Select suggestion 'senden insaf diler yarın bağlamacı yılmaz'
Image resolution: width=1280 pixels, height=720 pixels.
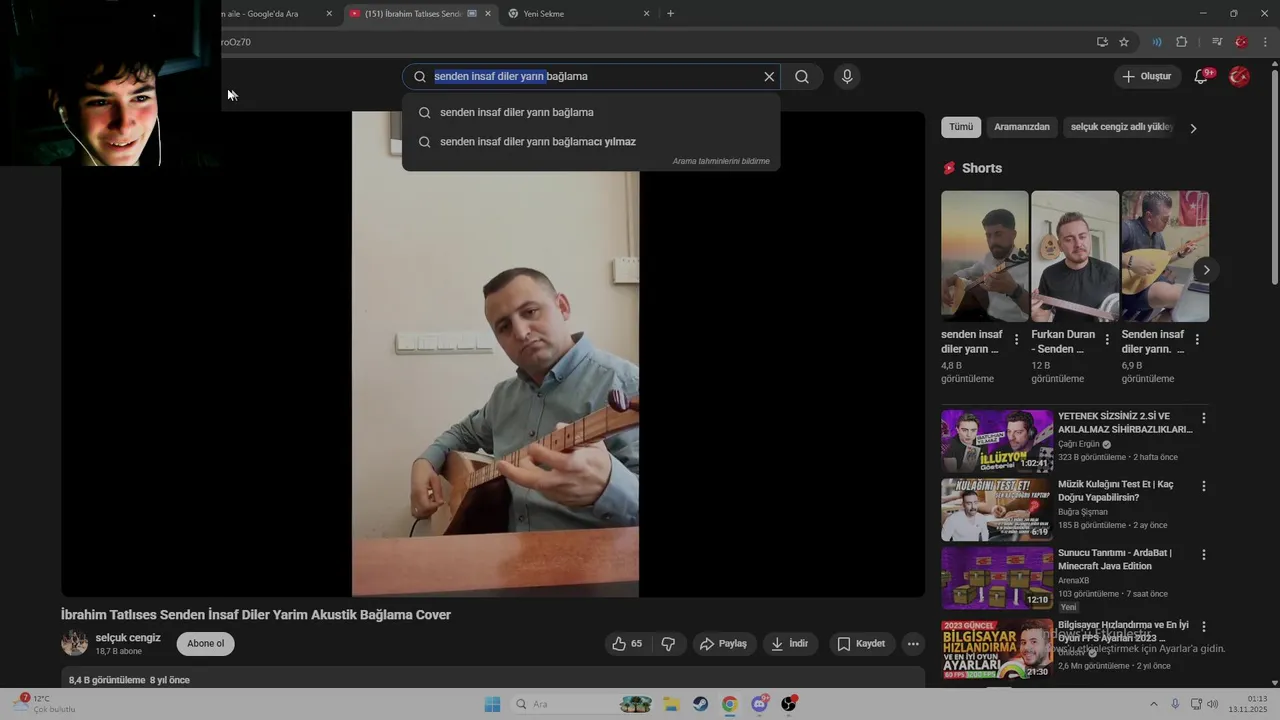591,142
